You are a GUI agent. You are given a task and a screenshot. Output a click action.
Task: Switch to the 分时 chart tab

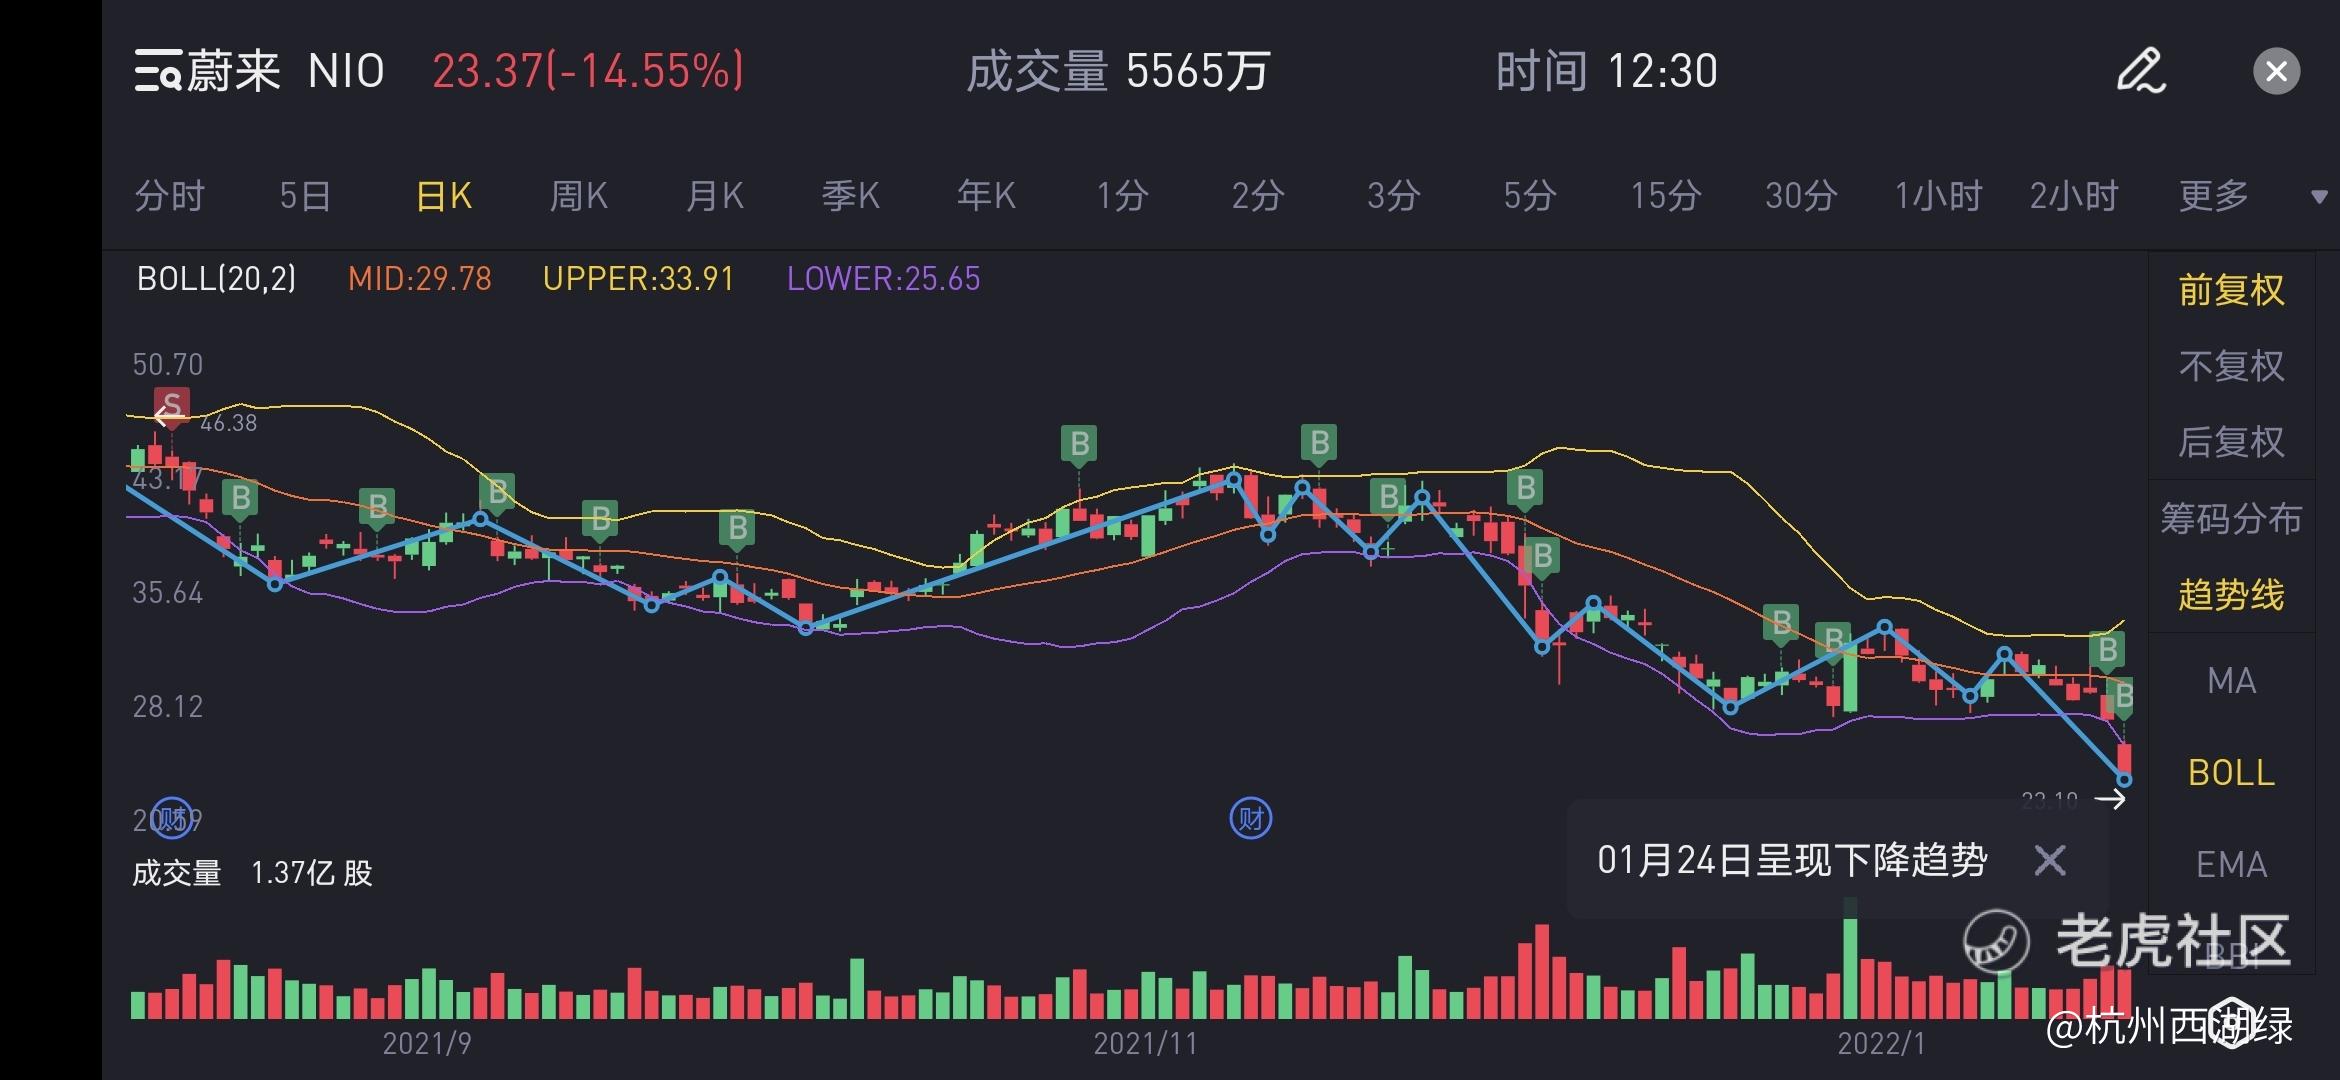point(170,196)
